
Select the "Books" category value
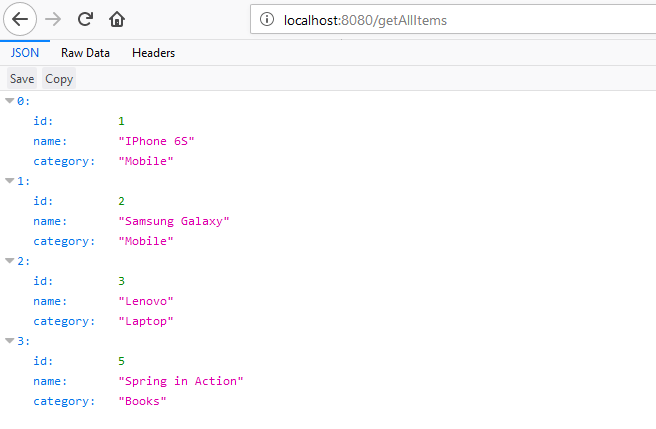pos(142,401)
